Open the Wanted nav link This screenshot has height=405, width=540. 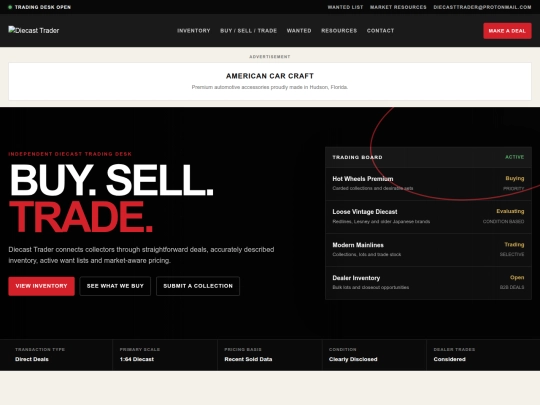(x=299, y=31)
